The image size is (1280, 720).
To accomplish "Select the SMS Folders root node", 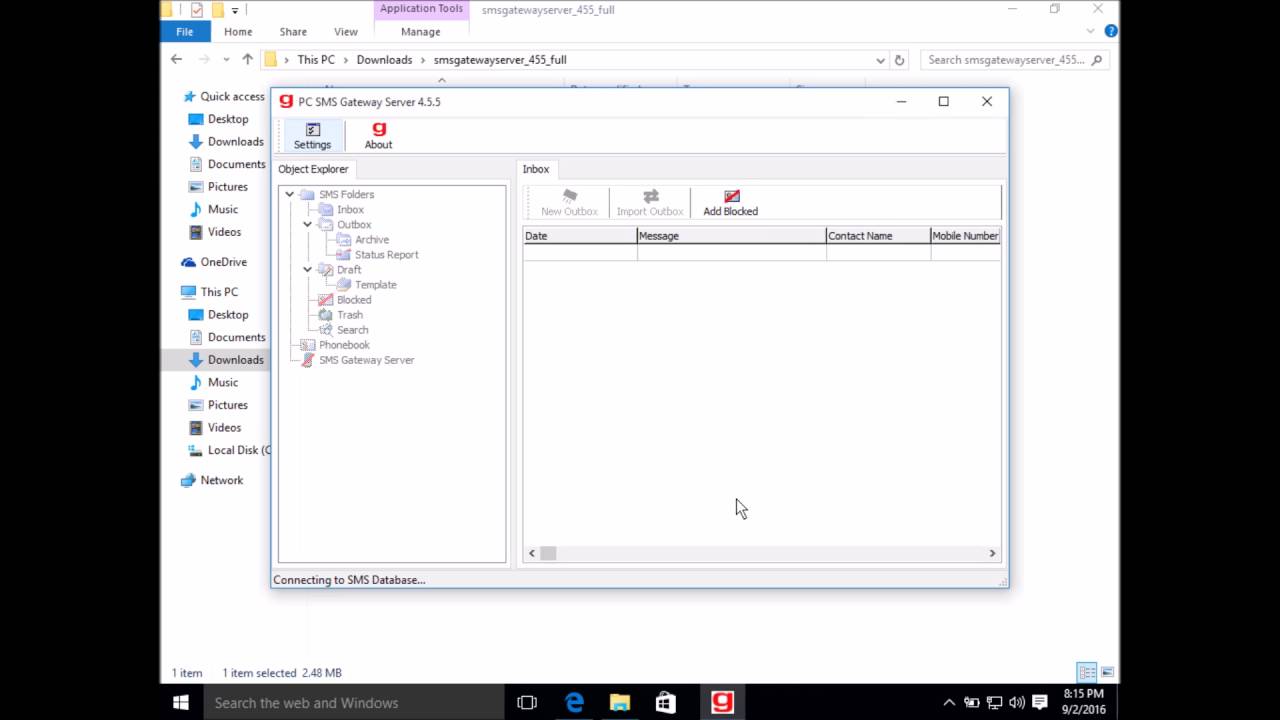I will tap(346, 195).
